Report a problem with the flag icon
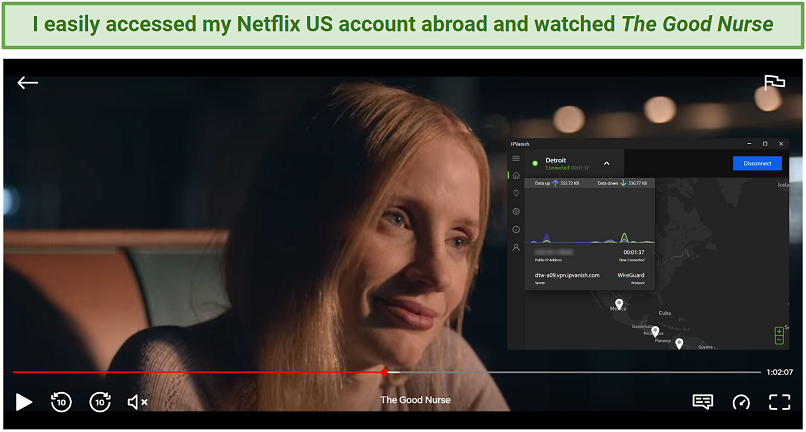The width and height of the screenshot is (806, 432). (x=774, y=82)
